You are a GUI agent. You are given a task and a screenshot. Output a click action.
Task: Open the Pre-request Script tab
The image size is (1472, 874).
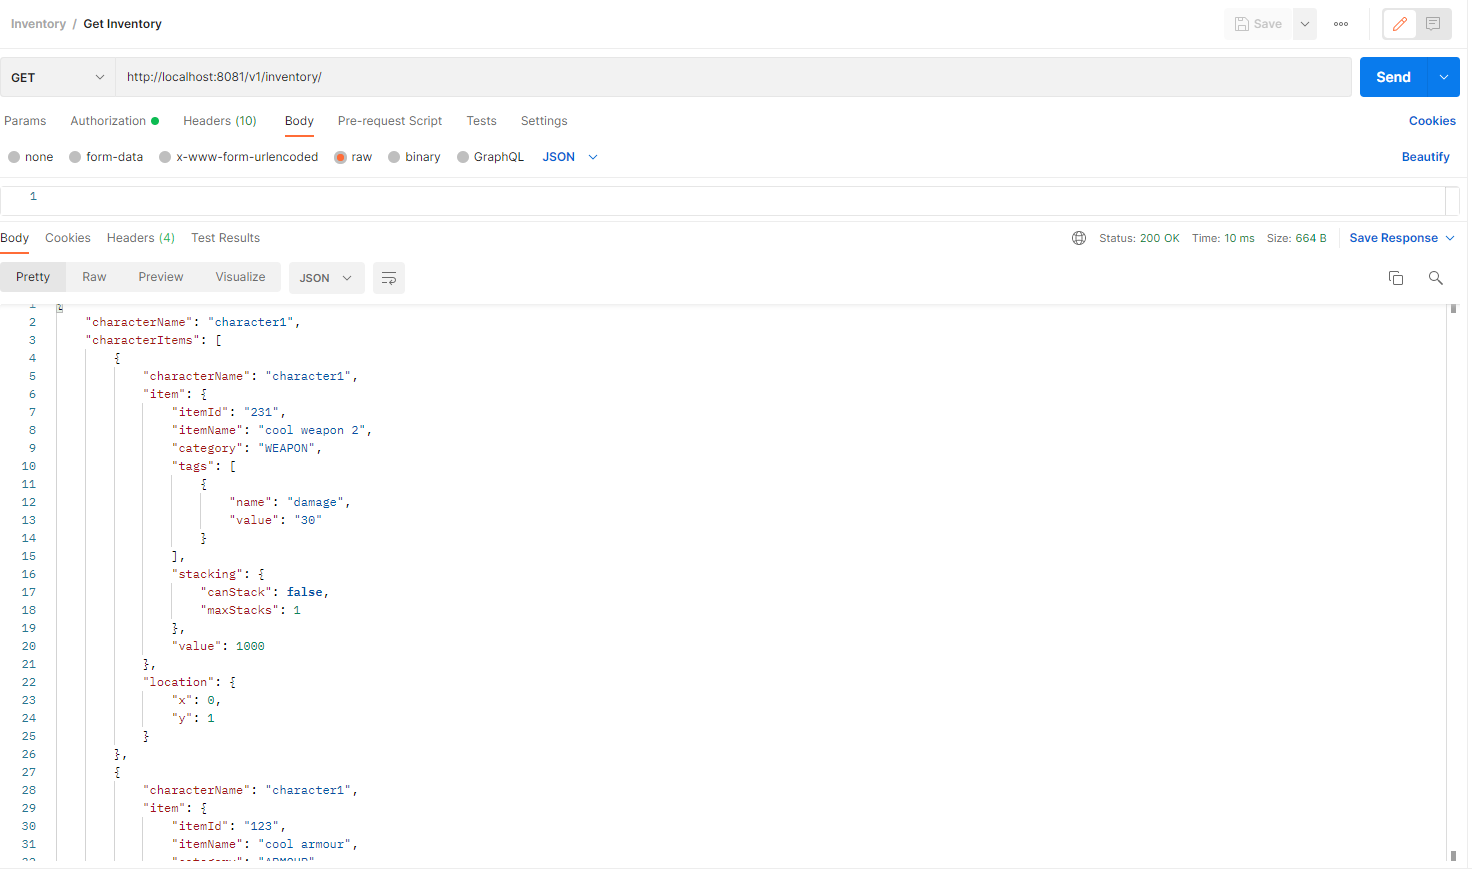coord(390,121)
